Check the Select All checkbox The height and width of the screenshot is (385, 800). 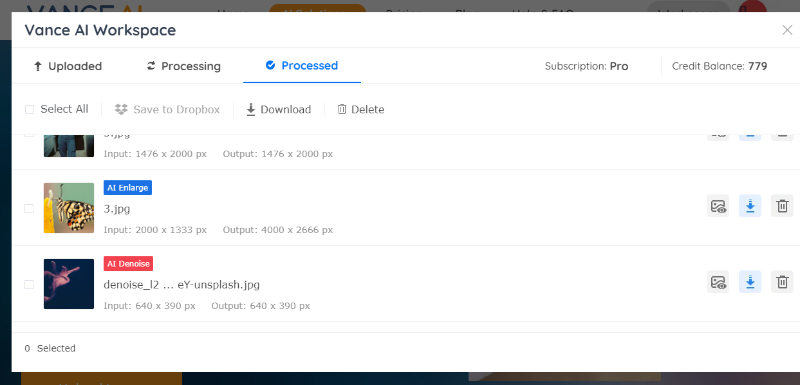coord(30,110)
